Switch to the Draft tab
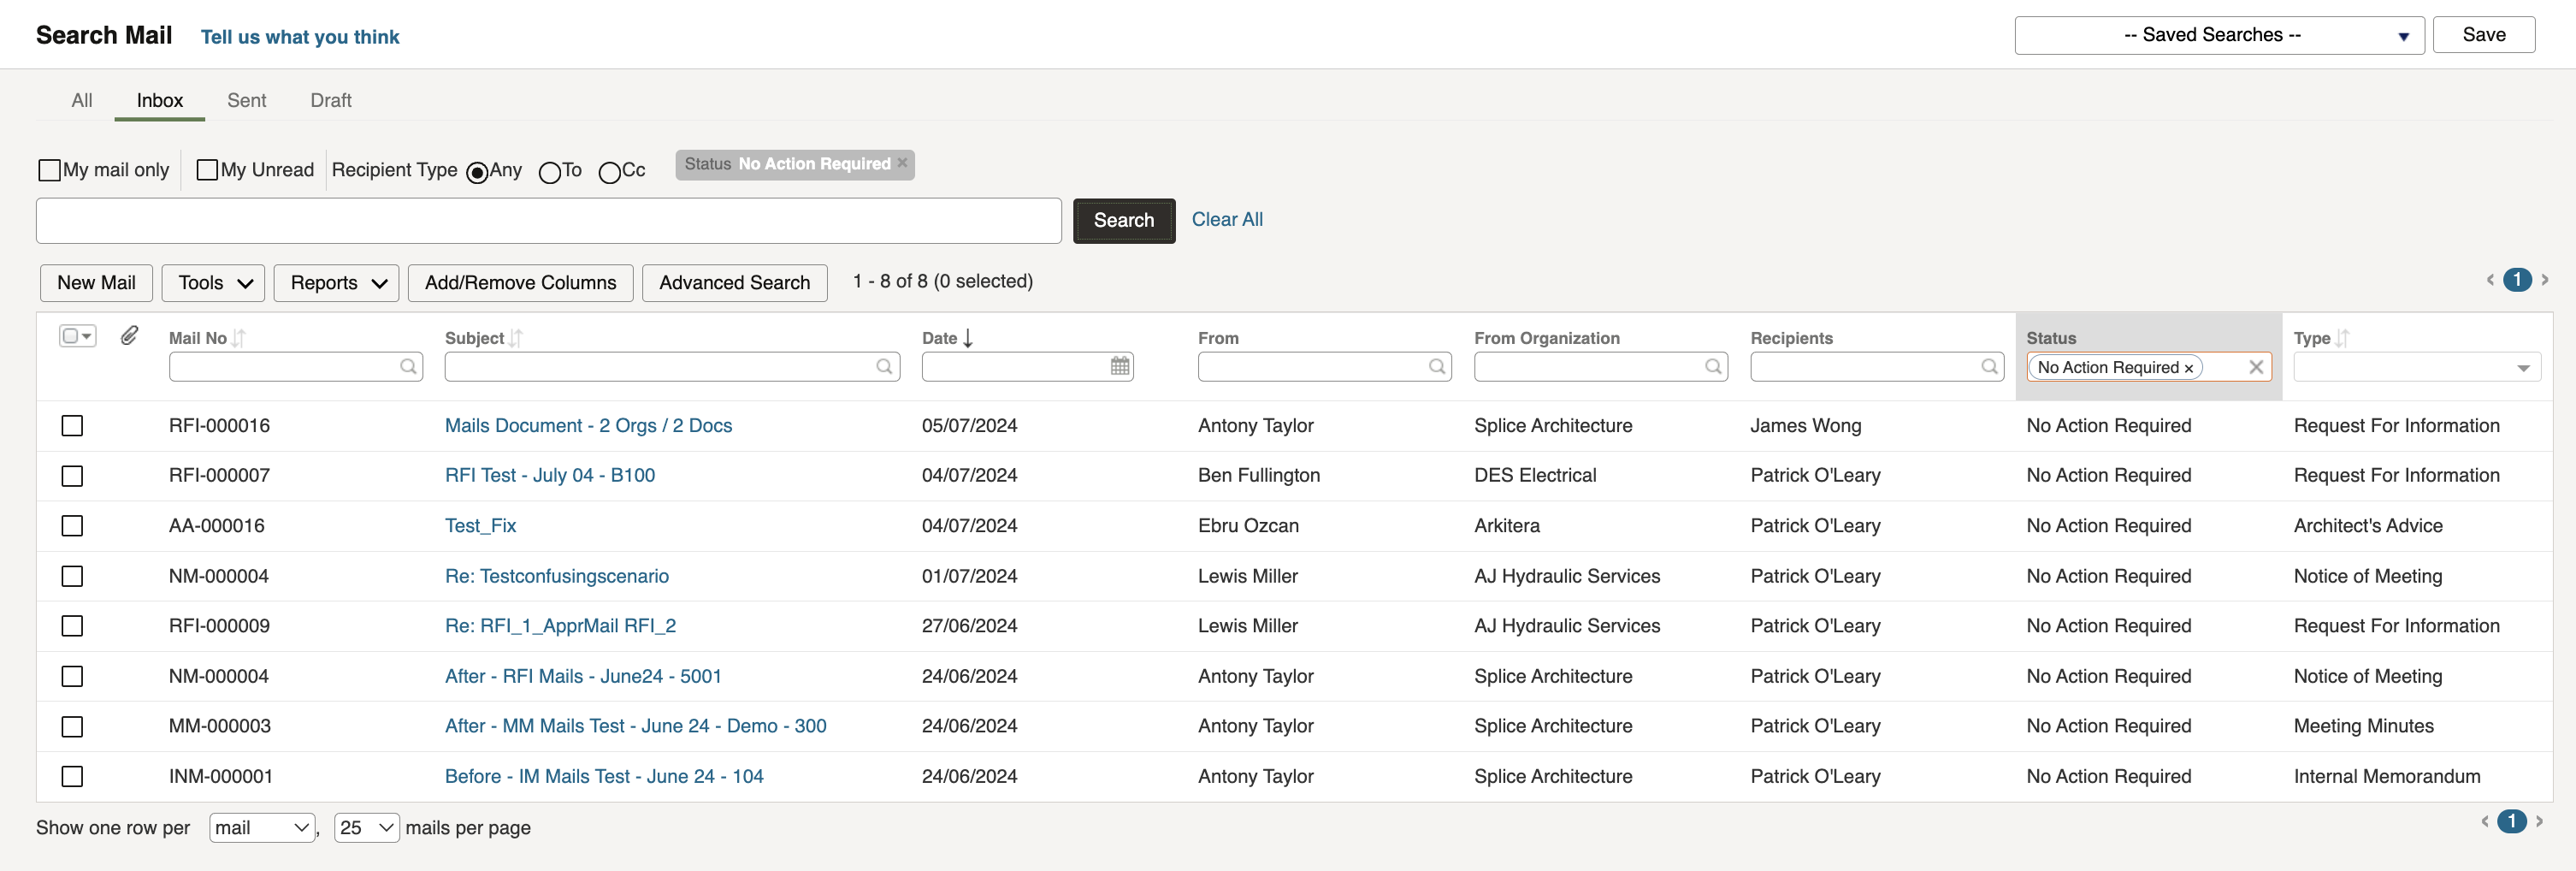 click(331, 100)
